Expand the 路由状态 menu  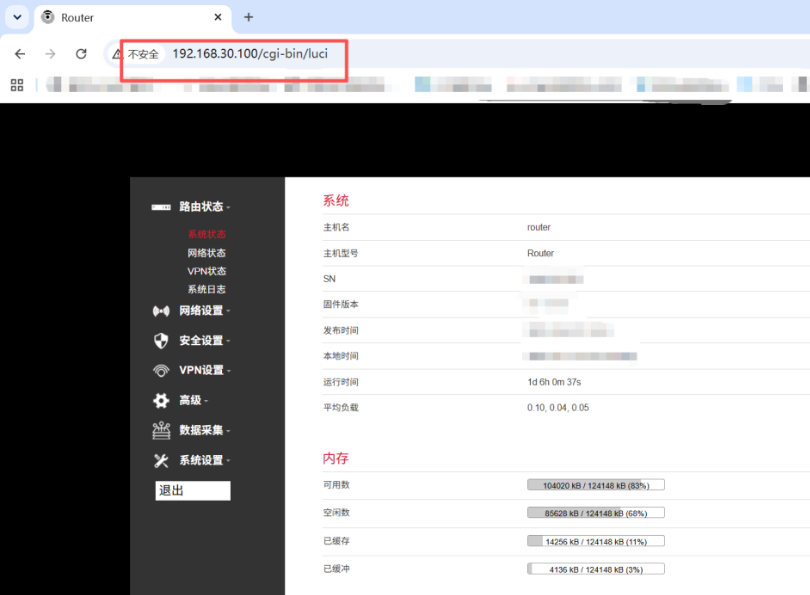[205, 207]
